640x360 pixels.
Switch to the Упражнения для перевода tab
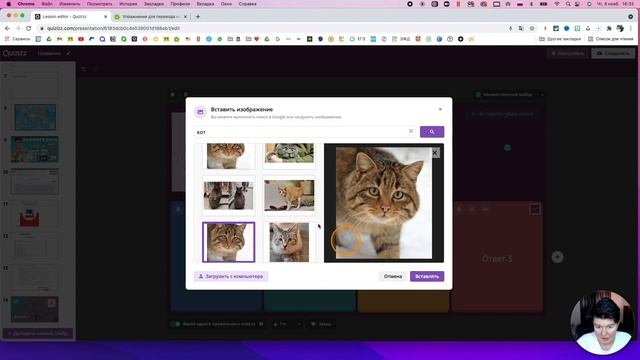(150, 17)
